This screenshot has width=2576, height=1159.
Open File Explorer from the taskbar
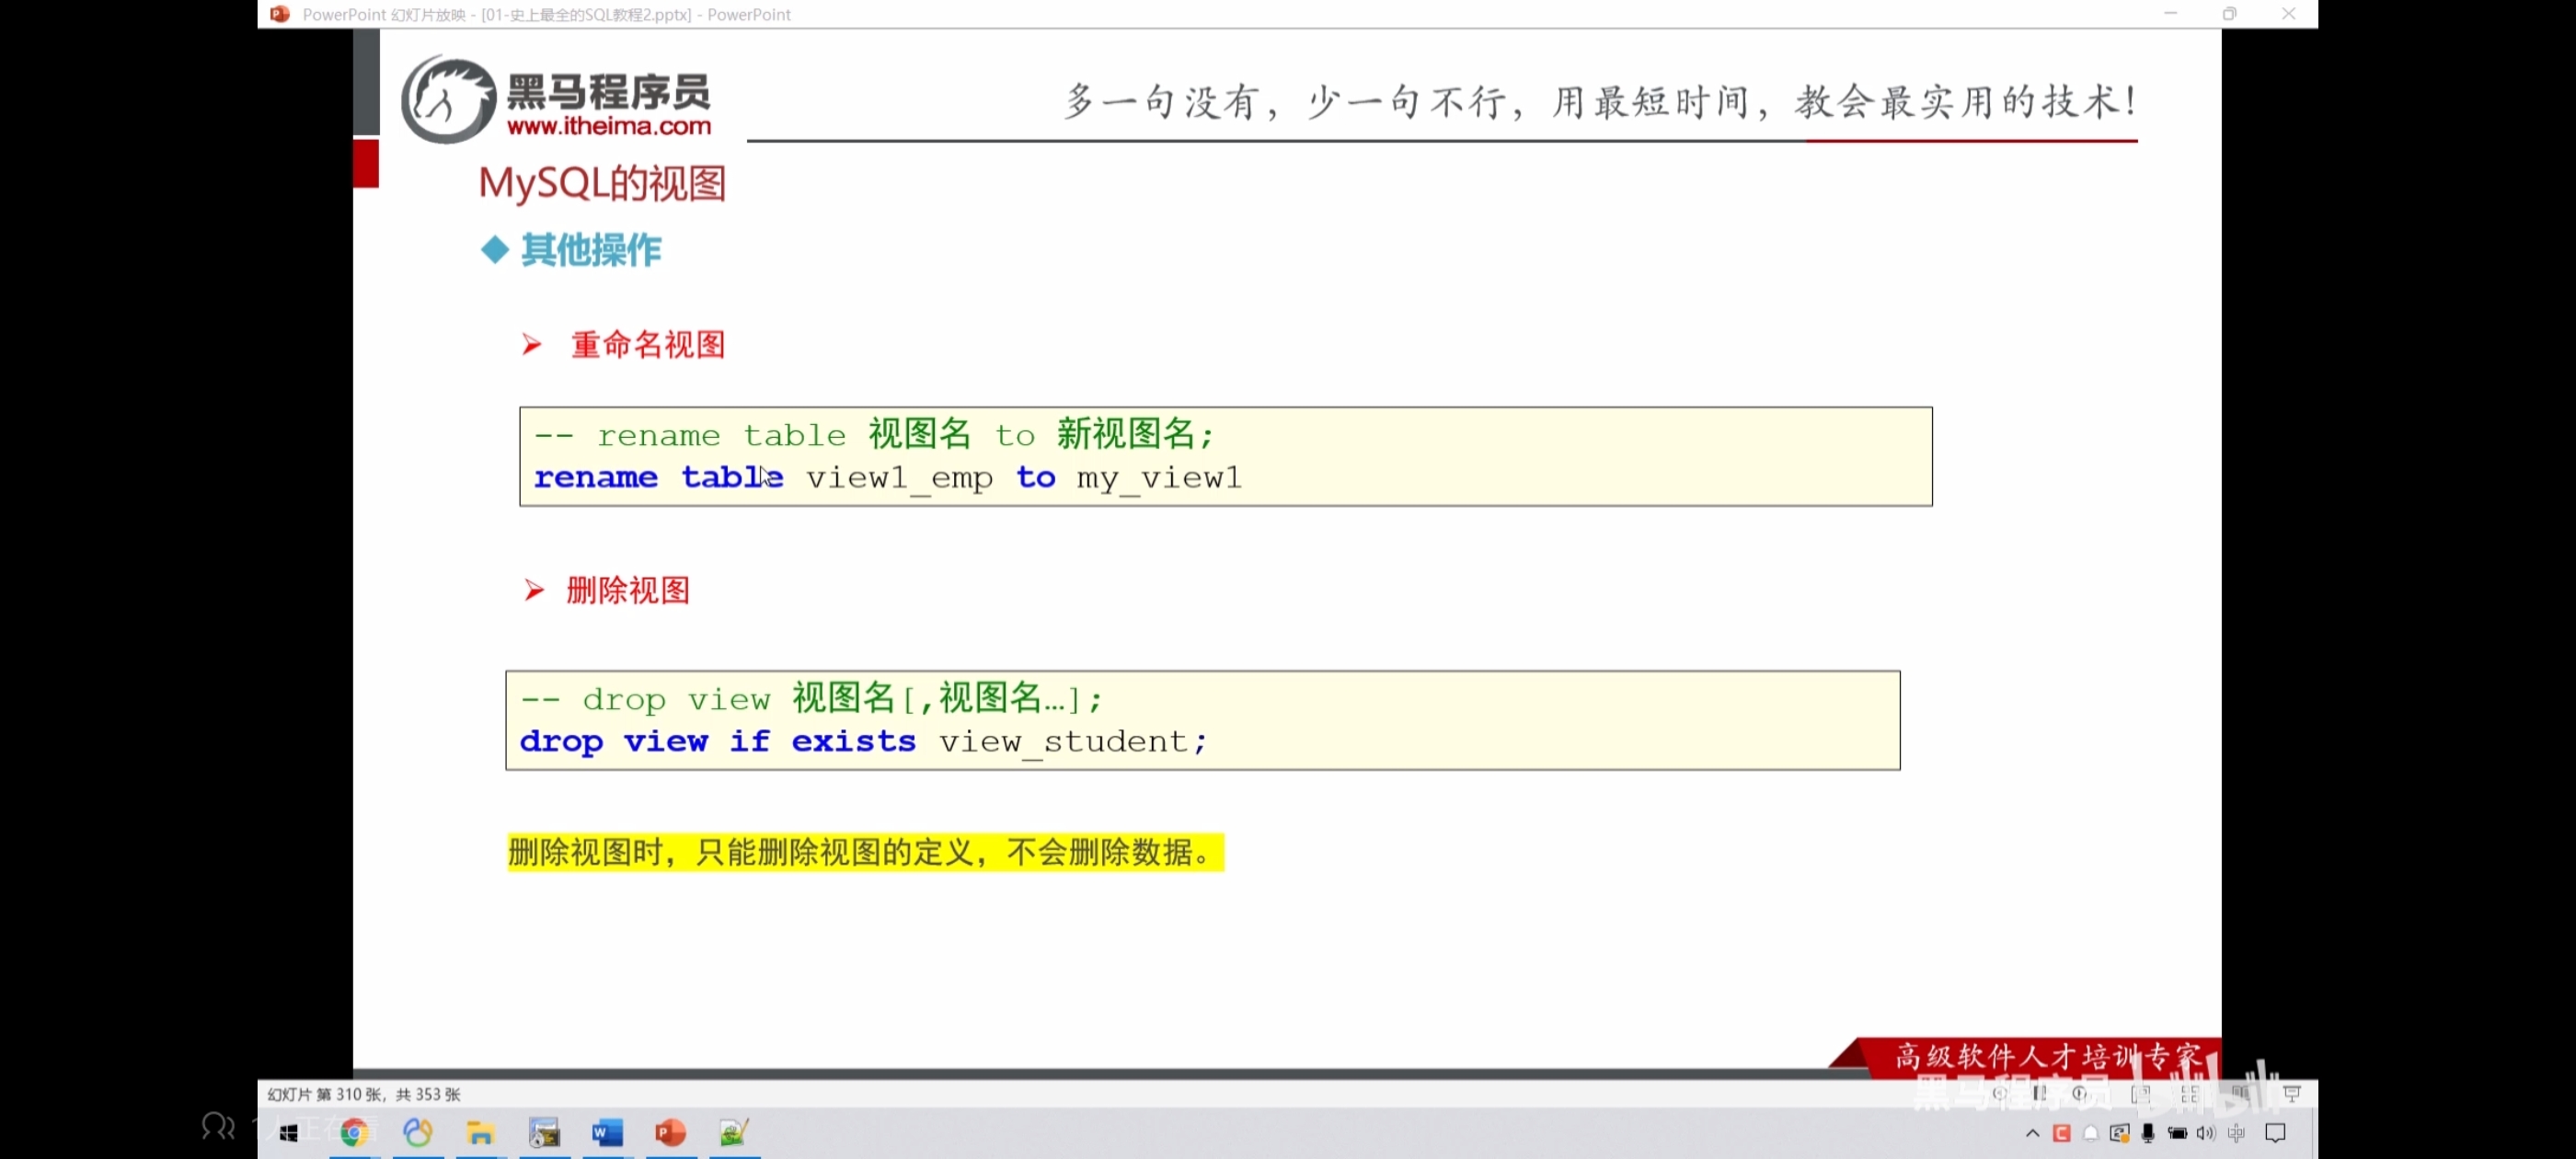(480, 1133)
